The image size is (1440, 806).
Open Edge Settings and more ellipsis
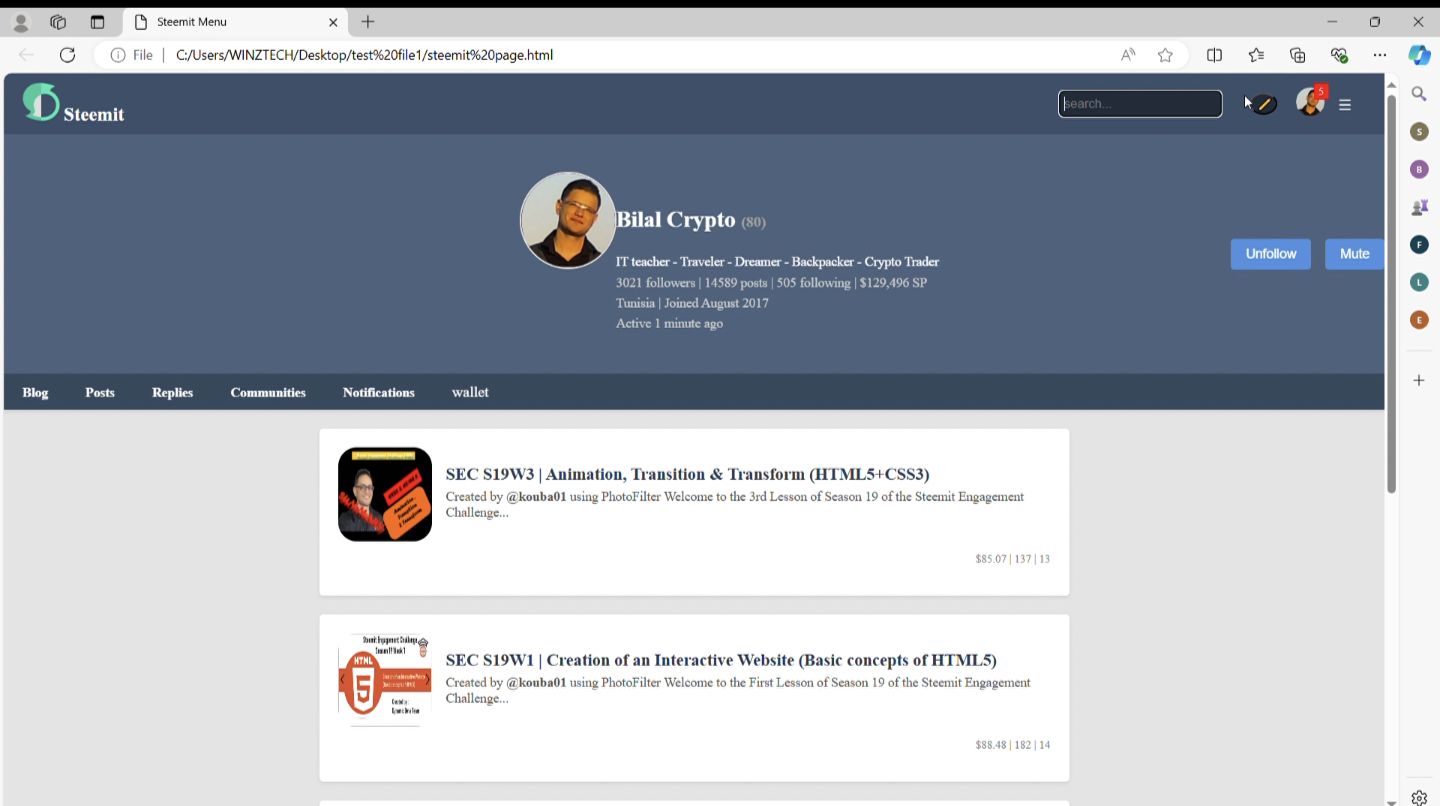pyautogui.click(x=1380, y=55)
